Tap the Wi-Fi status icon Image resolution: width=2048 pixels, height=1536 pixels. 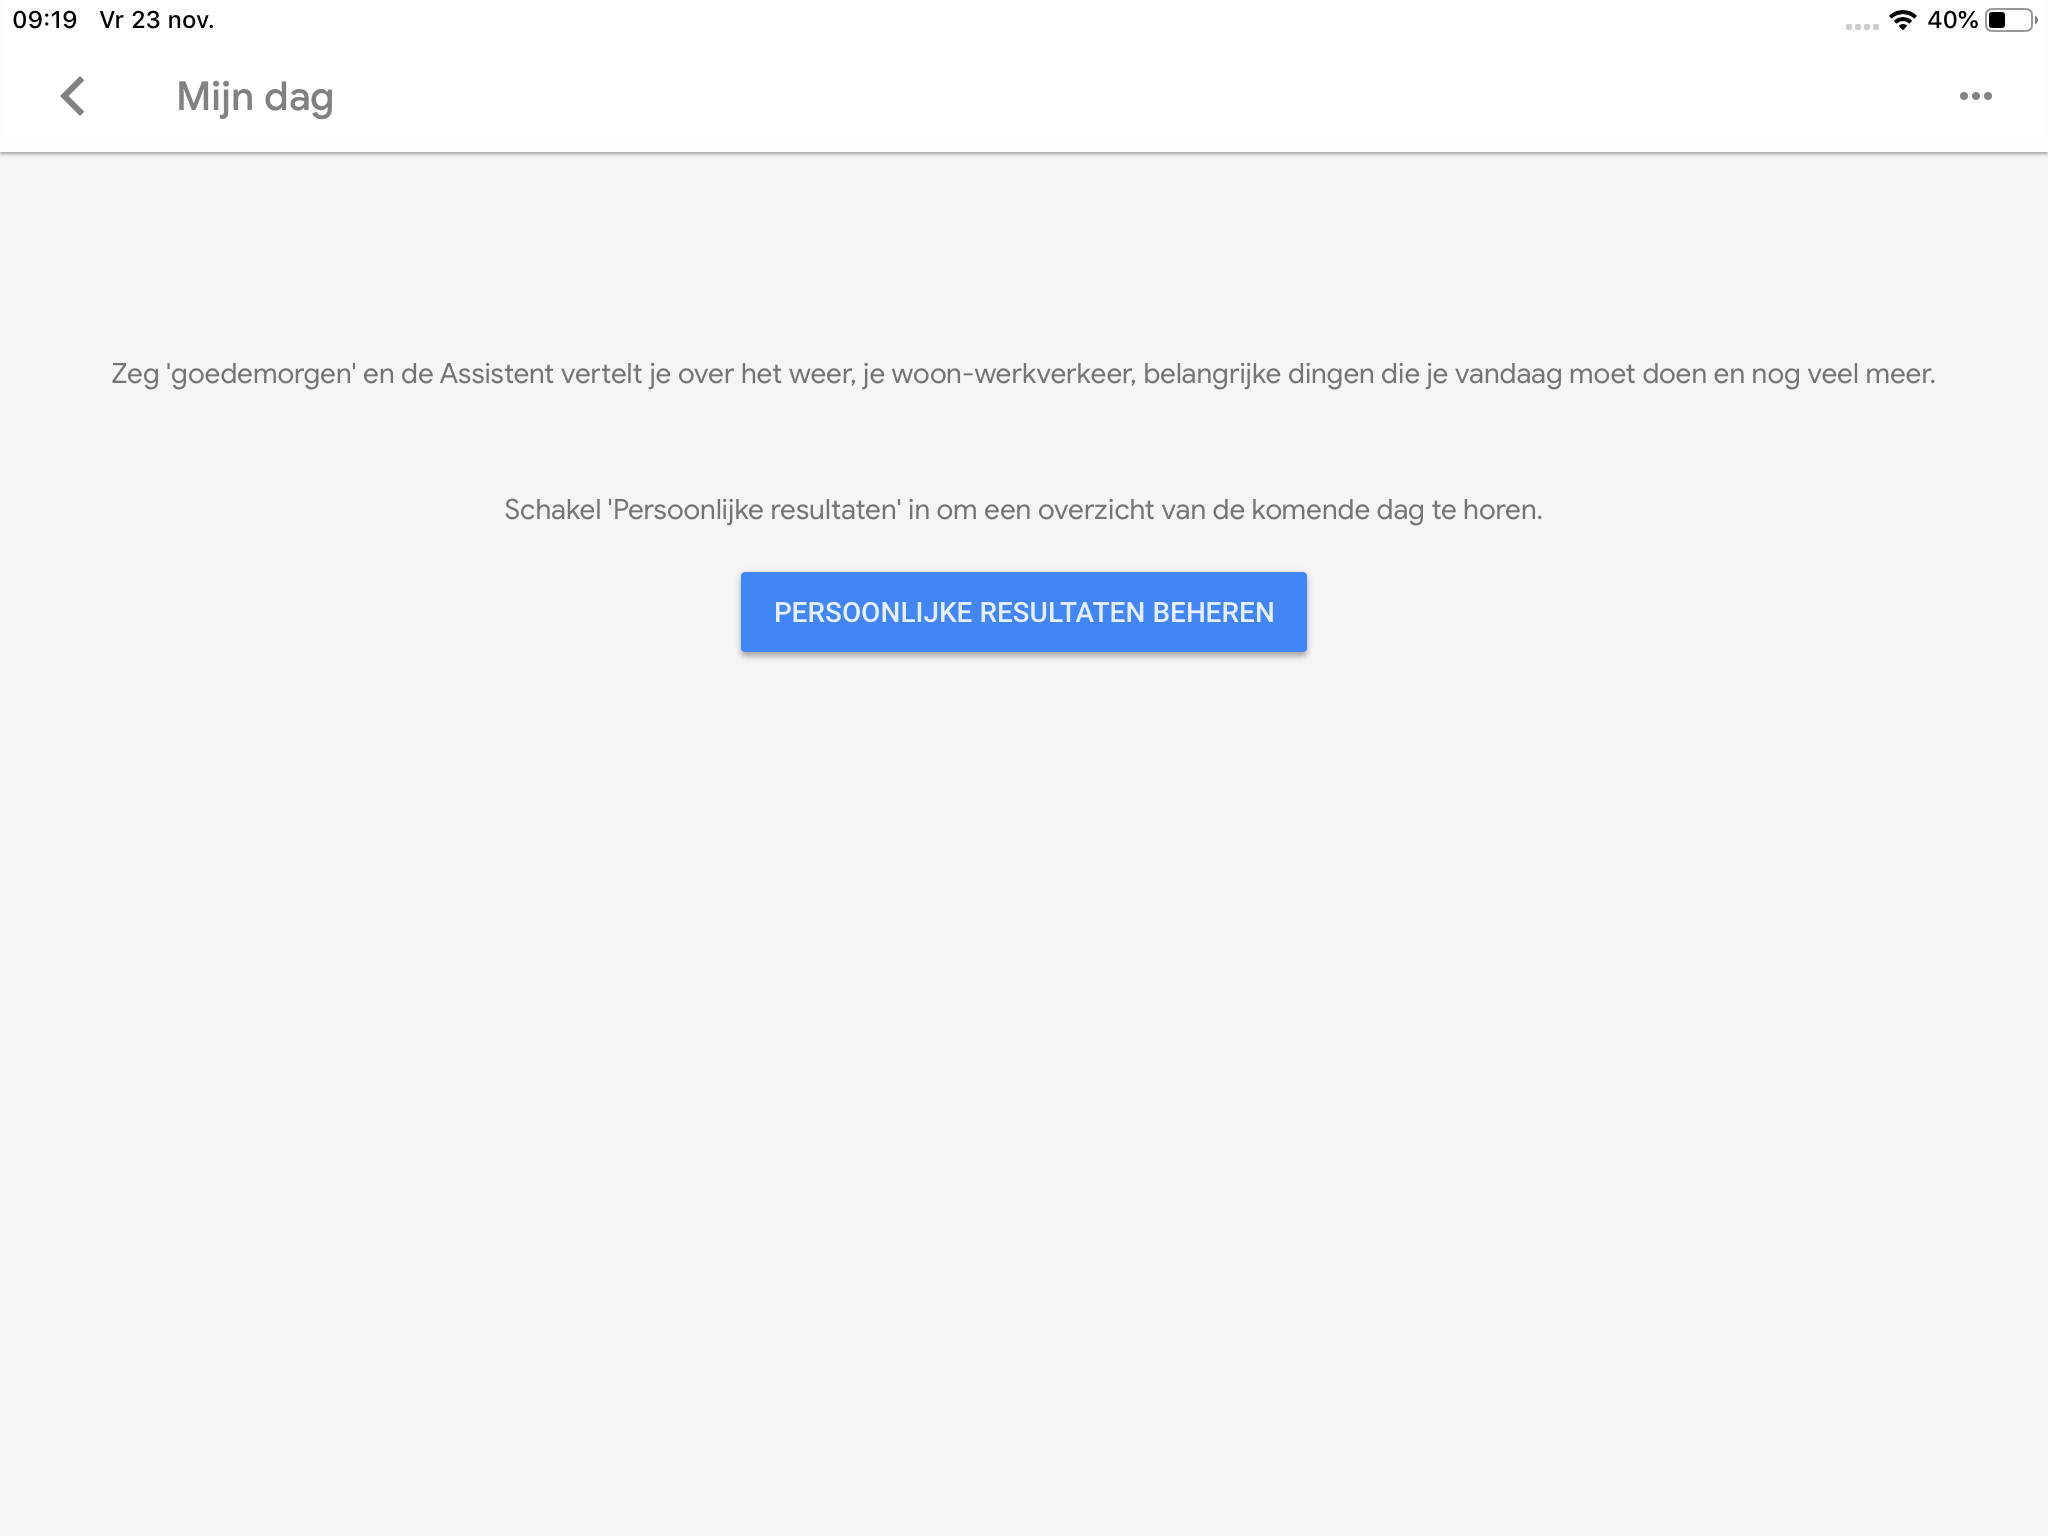coord(1902,20)
